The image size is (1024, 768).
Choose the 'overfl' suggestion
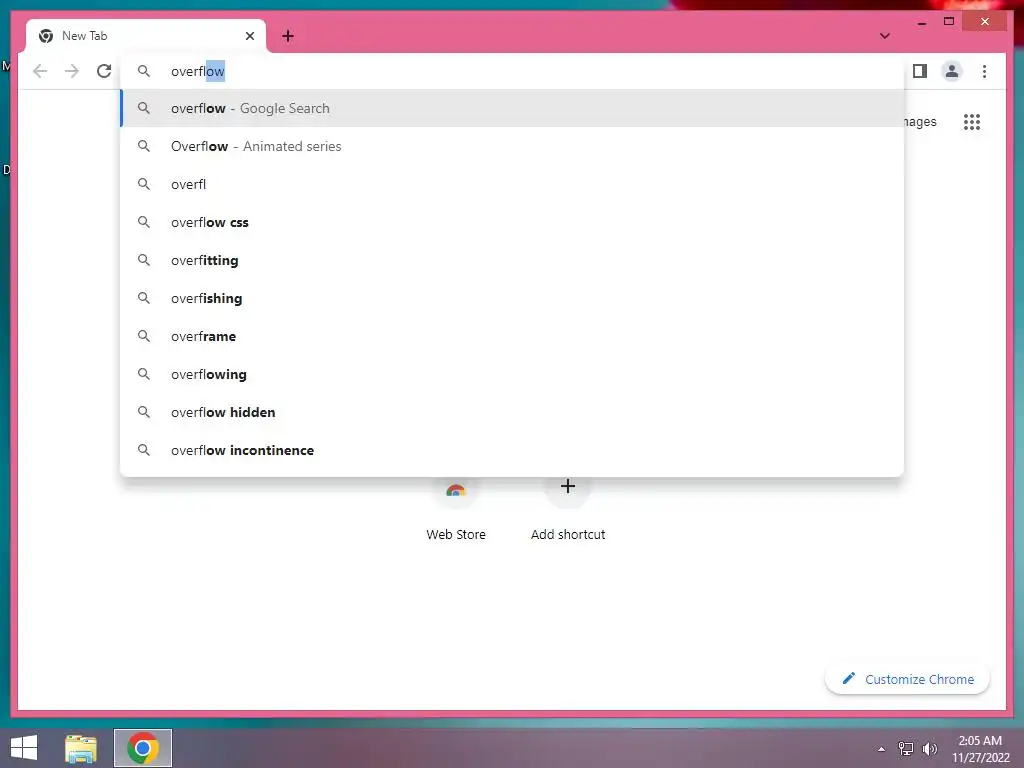pos(513,184)
